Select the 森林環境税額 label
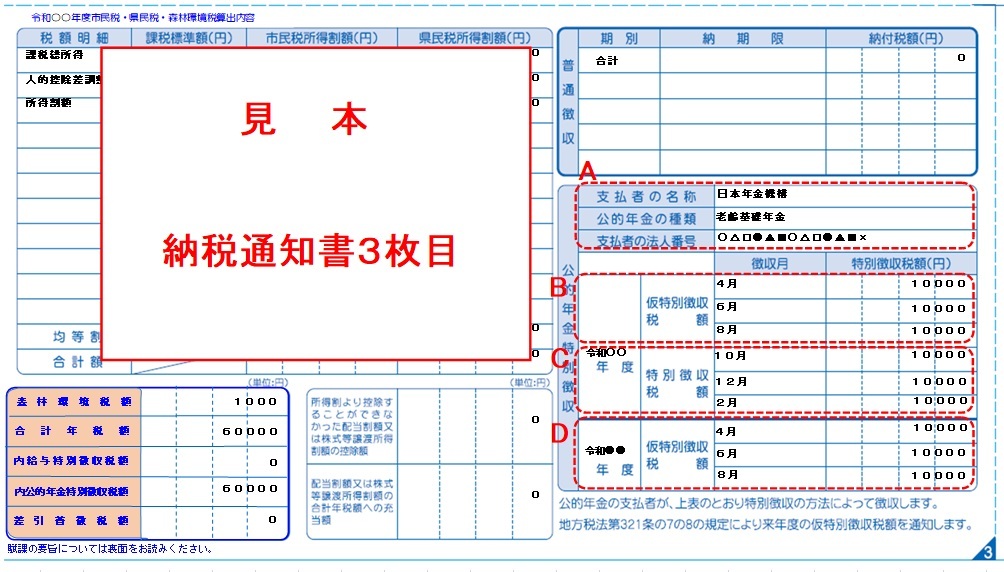The height and width of the screenshot is (572, 1004). (74, 402)
